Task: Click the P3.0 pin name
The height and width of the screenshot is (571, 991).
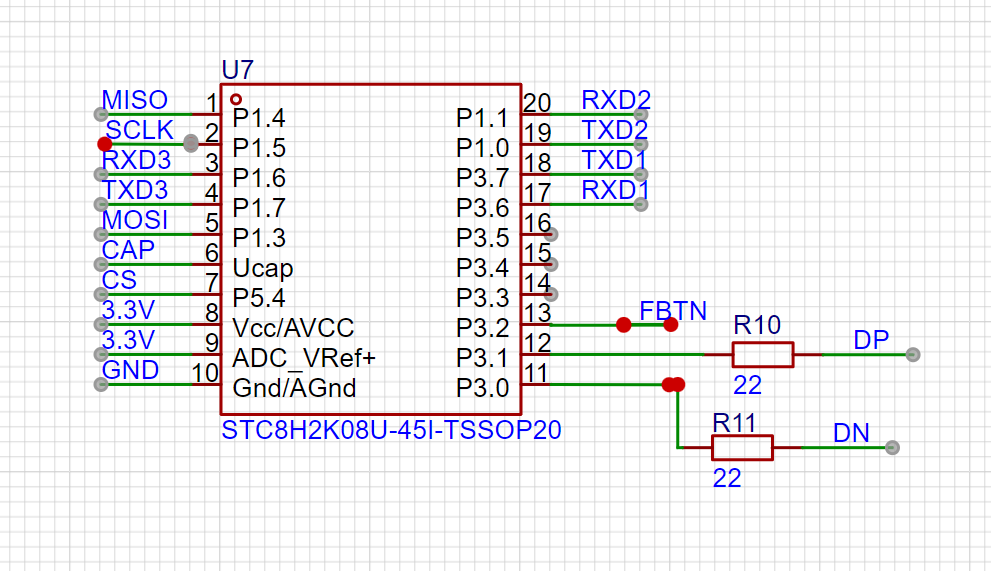Action: tap(483, 388)
